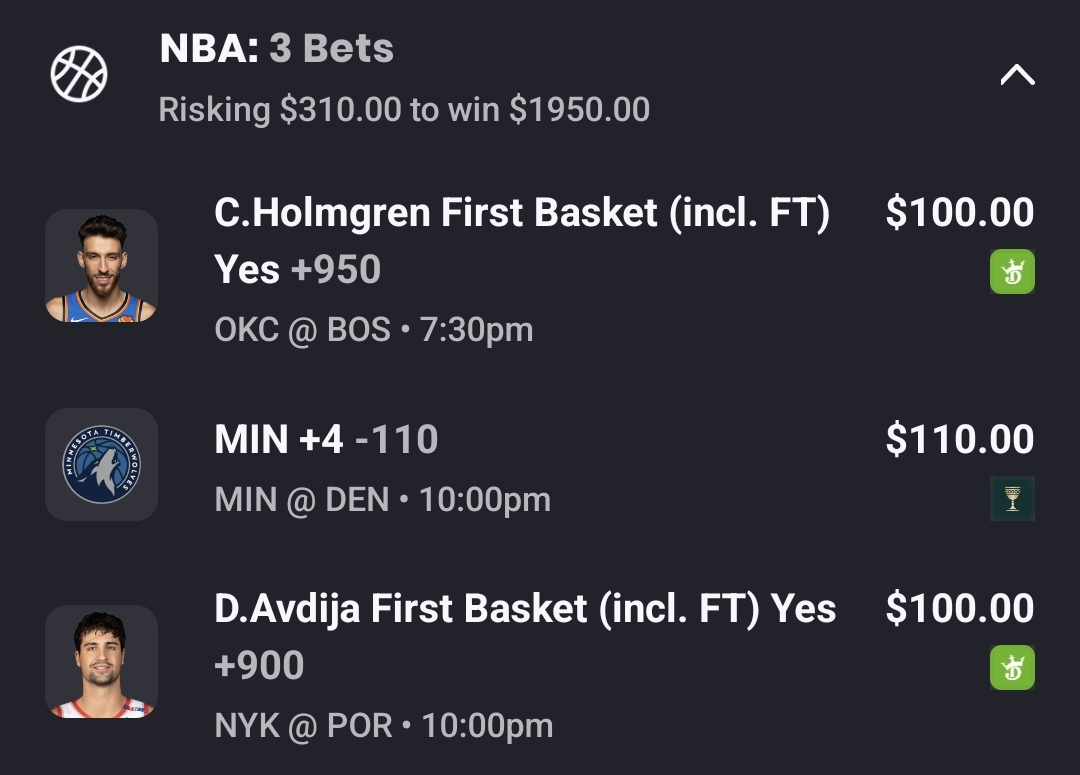
Task: Collapse the NBA bets section
Action: click(1017, 75)
